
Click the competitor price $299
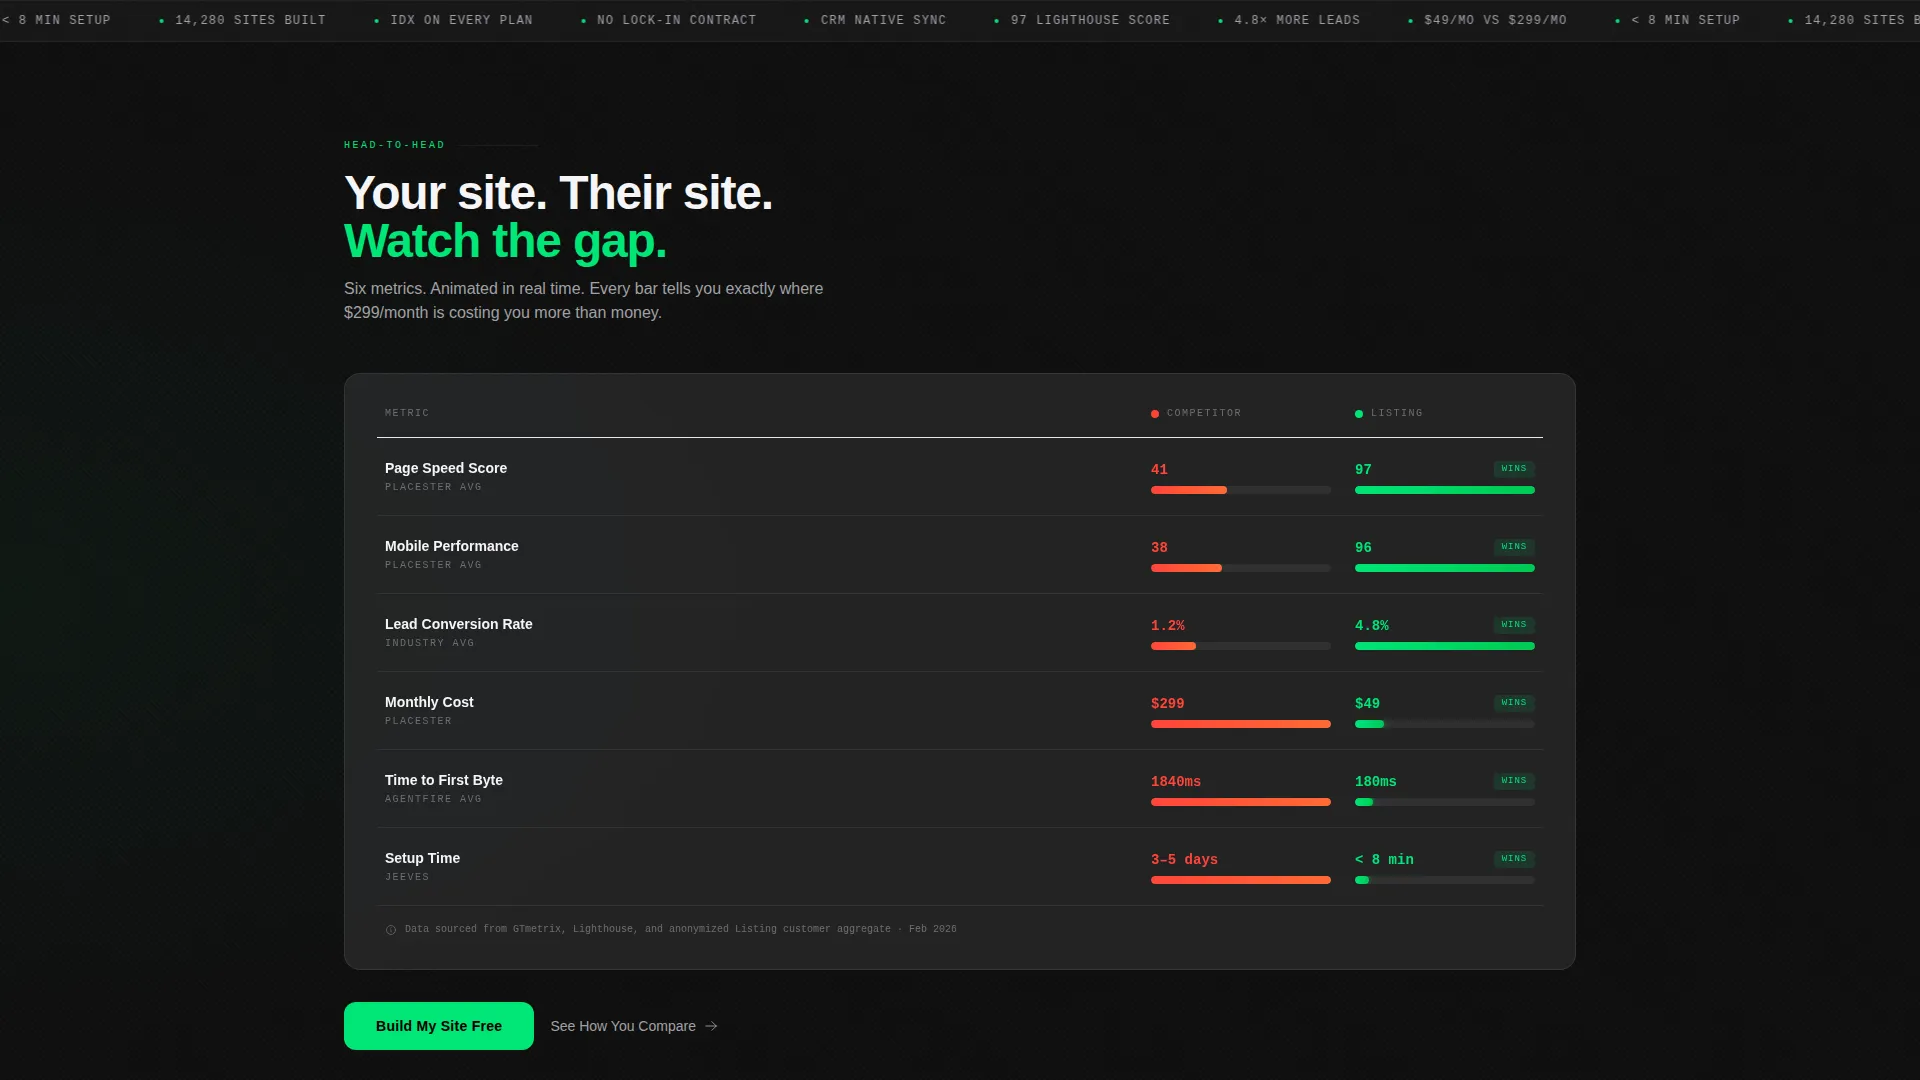1168,703
